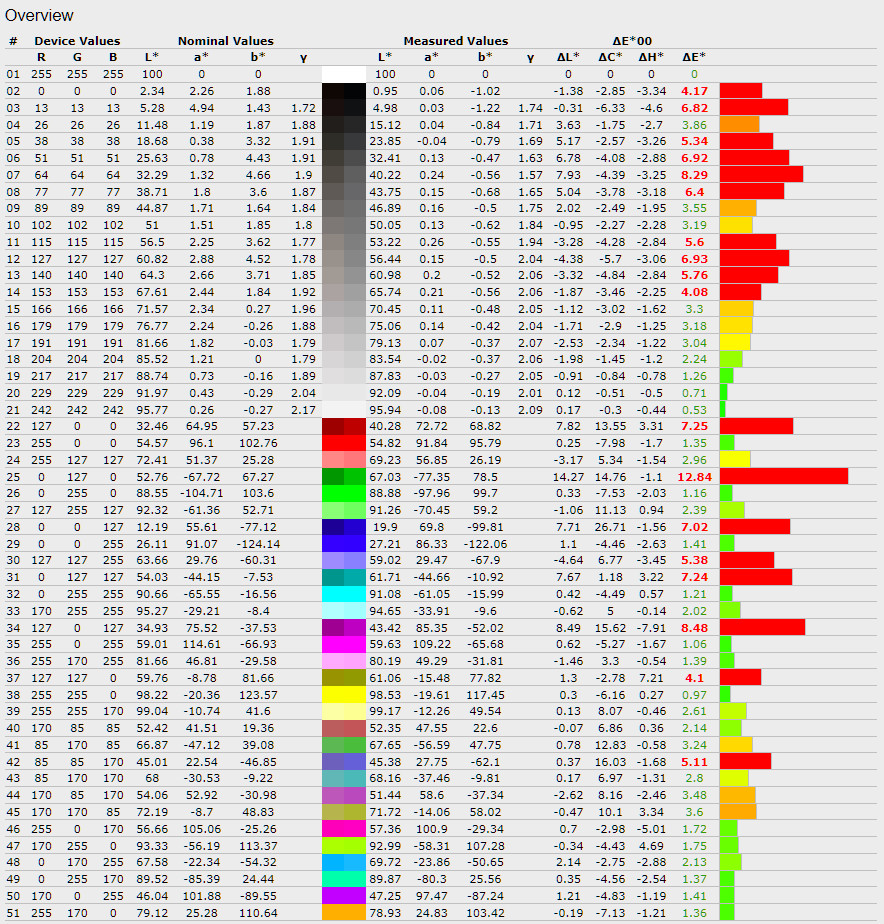Click the 8.29 ΔE* value in row 07
The image size is (884, 924).
694,174
